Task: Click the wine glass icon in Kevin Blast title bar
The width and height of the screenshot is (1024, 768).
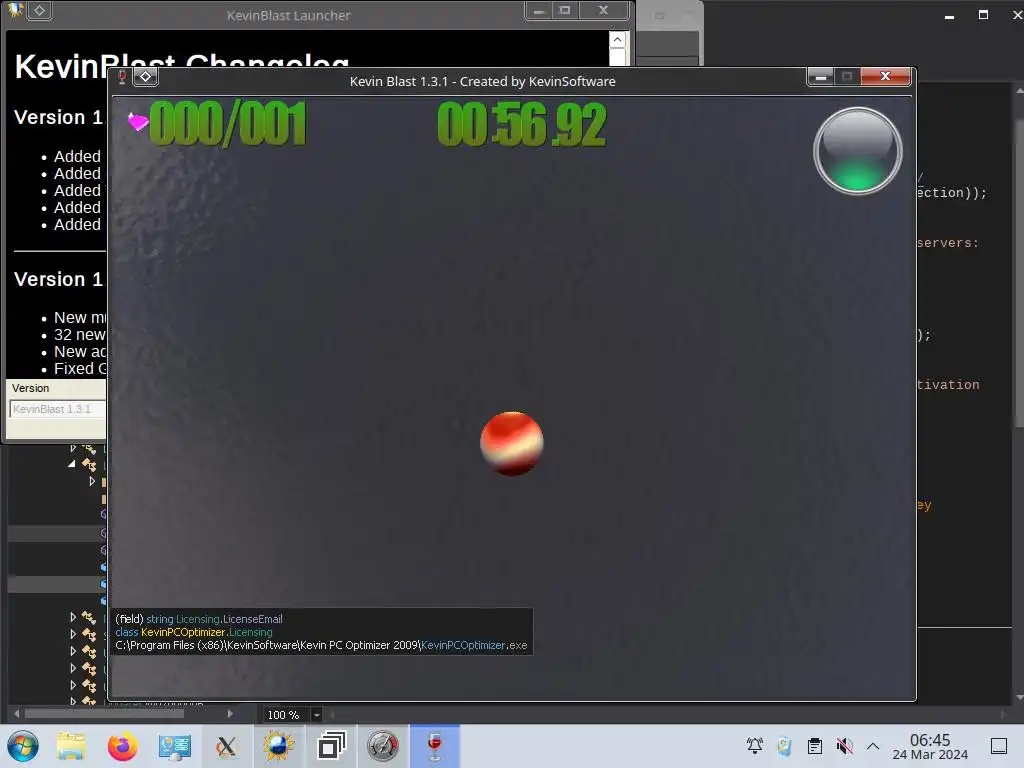Action: pyautogui.click(x=121, y=78)
